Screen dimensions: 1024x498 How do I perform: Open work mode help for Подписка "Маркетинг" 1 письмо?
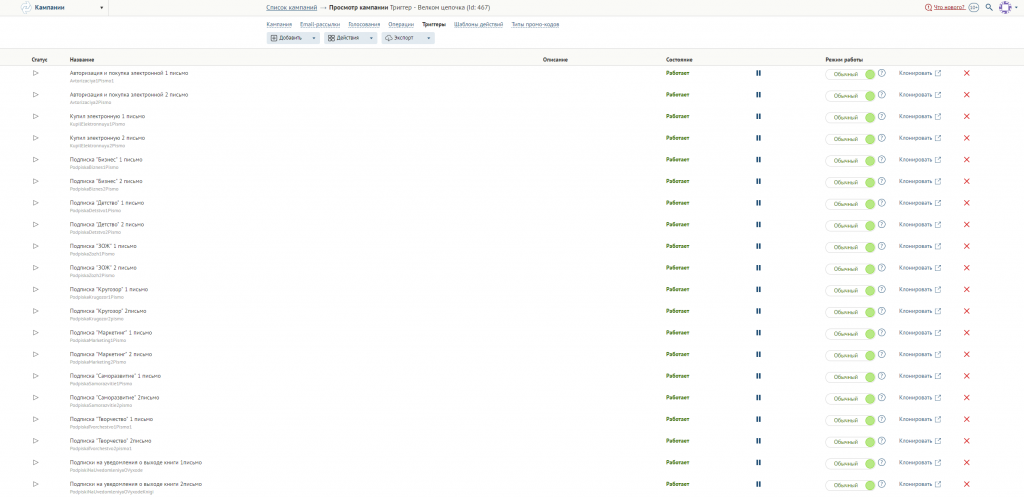click(x=882, y=332)
